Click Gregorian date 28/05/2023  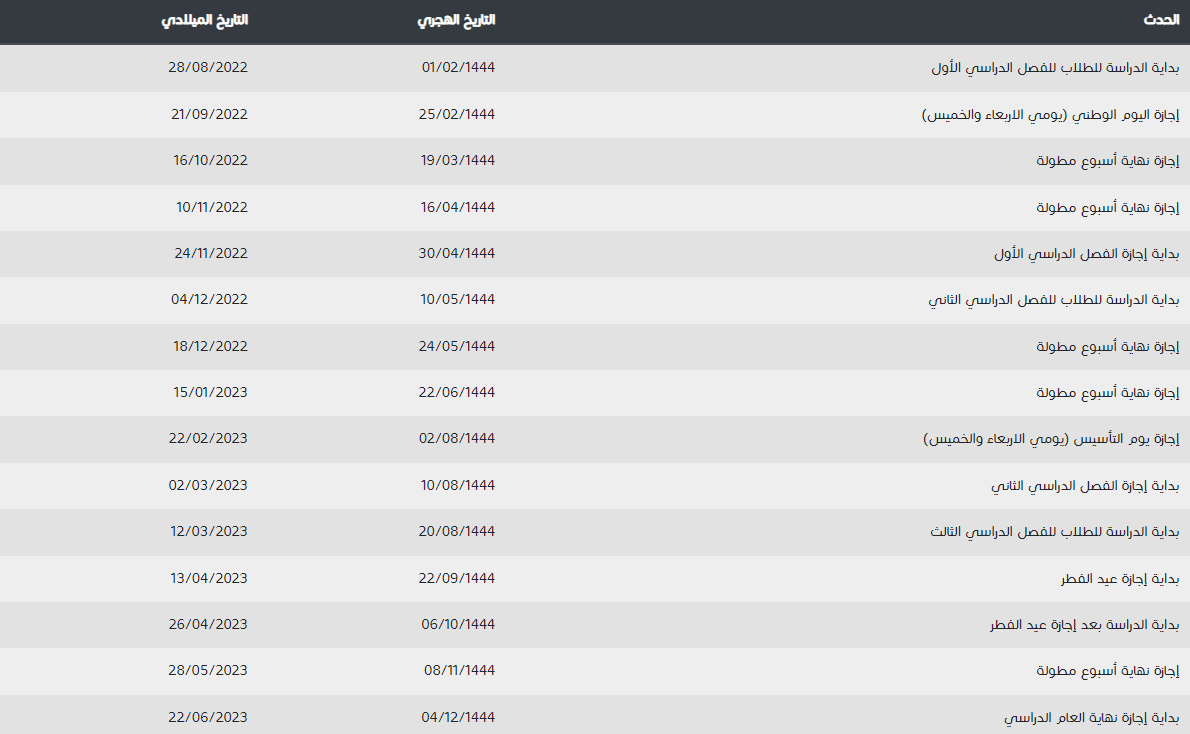click(208, 671)
